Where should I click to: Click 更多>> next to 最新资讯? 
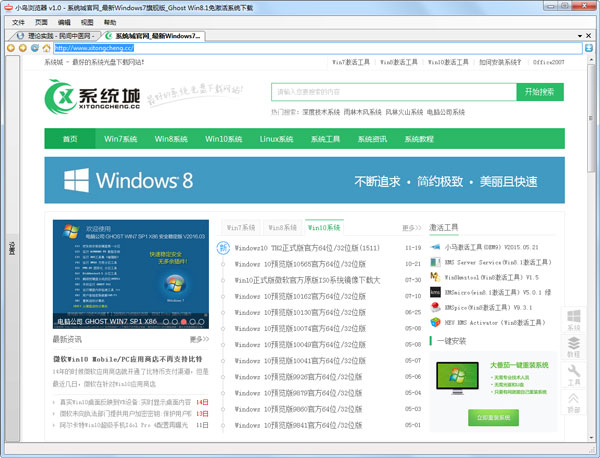[199, 339]
